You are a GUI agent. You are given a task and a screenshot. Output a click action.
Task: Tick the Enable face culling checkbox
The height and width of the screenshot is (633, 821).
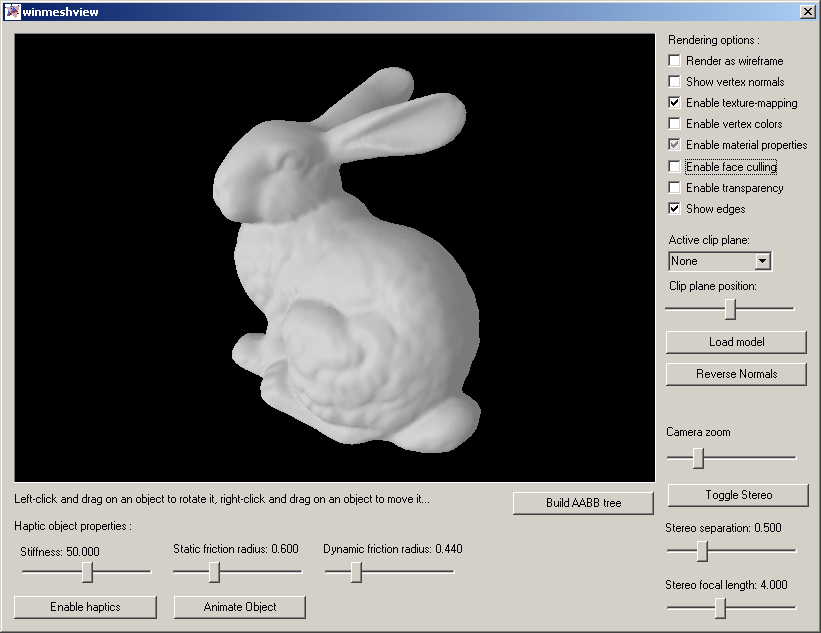coord(675,167)
